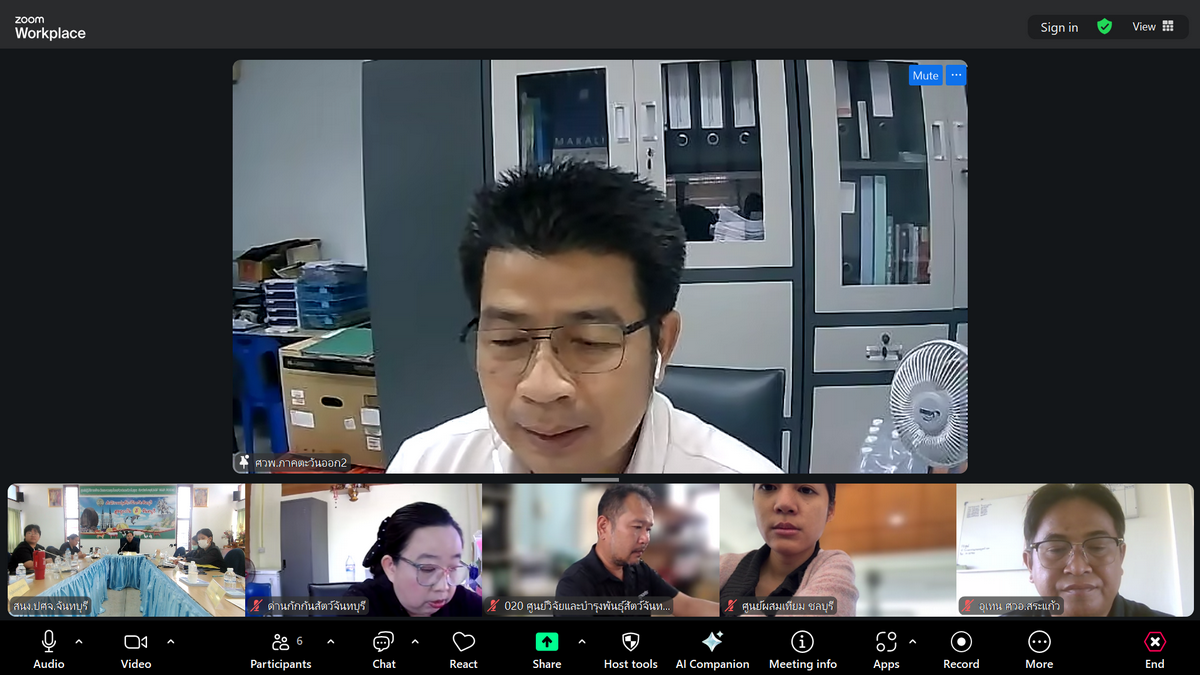The width and height of the screenshot is (1200, 675).
Task: Start recording with the Record button
Action: (x=961, y=648)
